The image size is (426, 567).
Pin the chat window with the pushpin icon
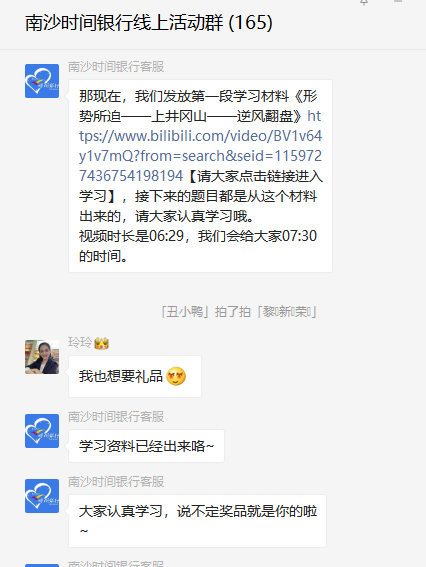364,2
